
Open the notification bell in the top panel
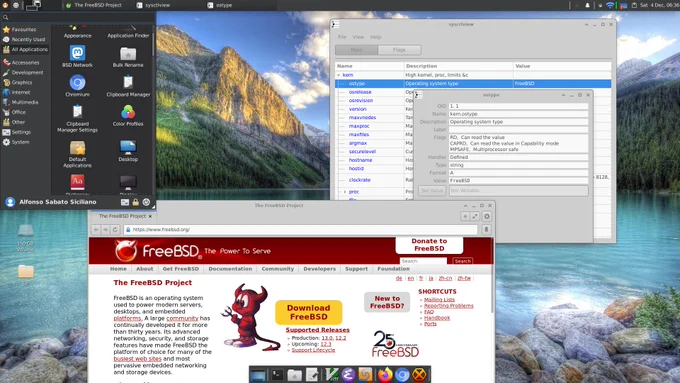coord(587,5)
